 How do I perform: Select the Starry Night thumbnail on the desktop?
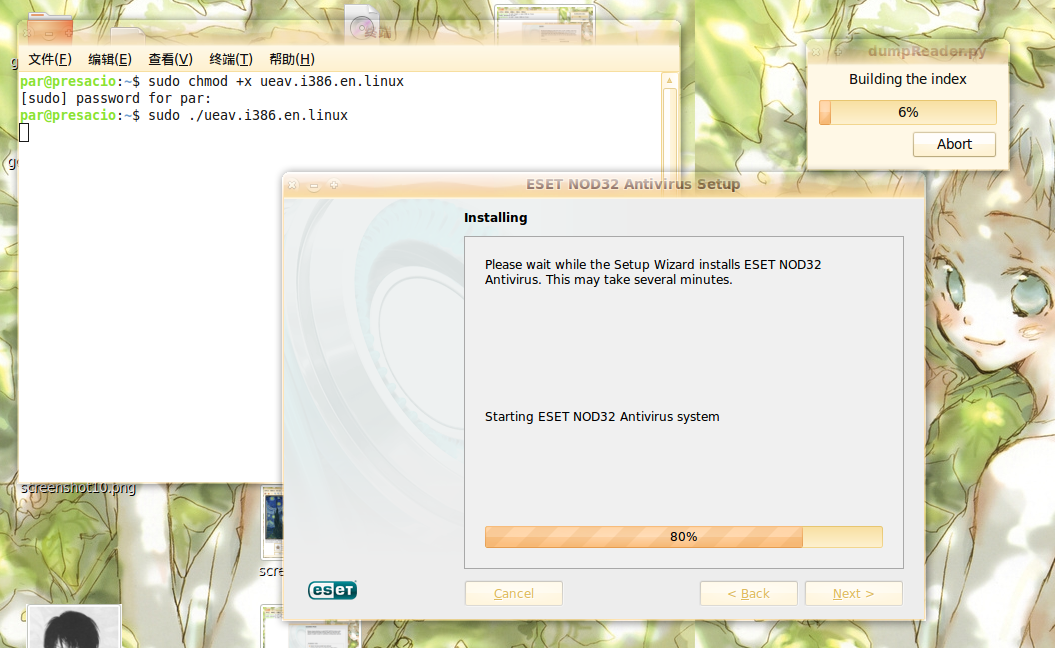tap(272, 522)
